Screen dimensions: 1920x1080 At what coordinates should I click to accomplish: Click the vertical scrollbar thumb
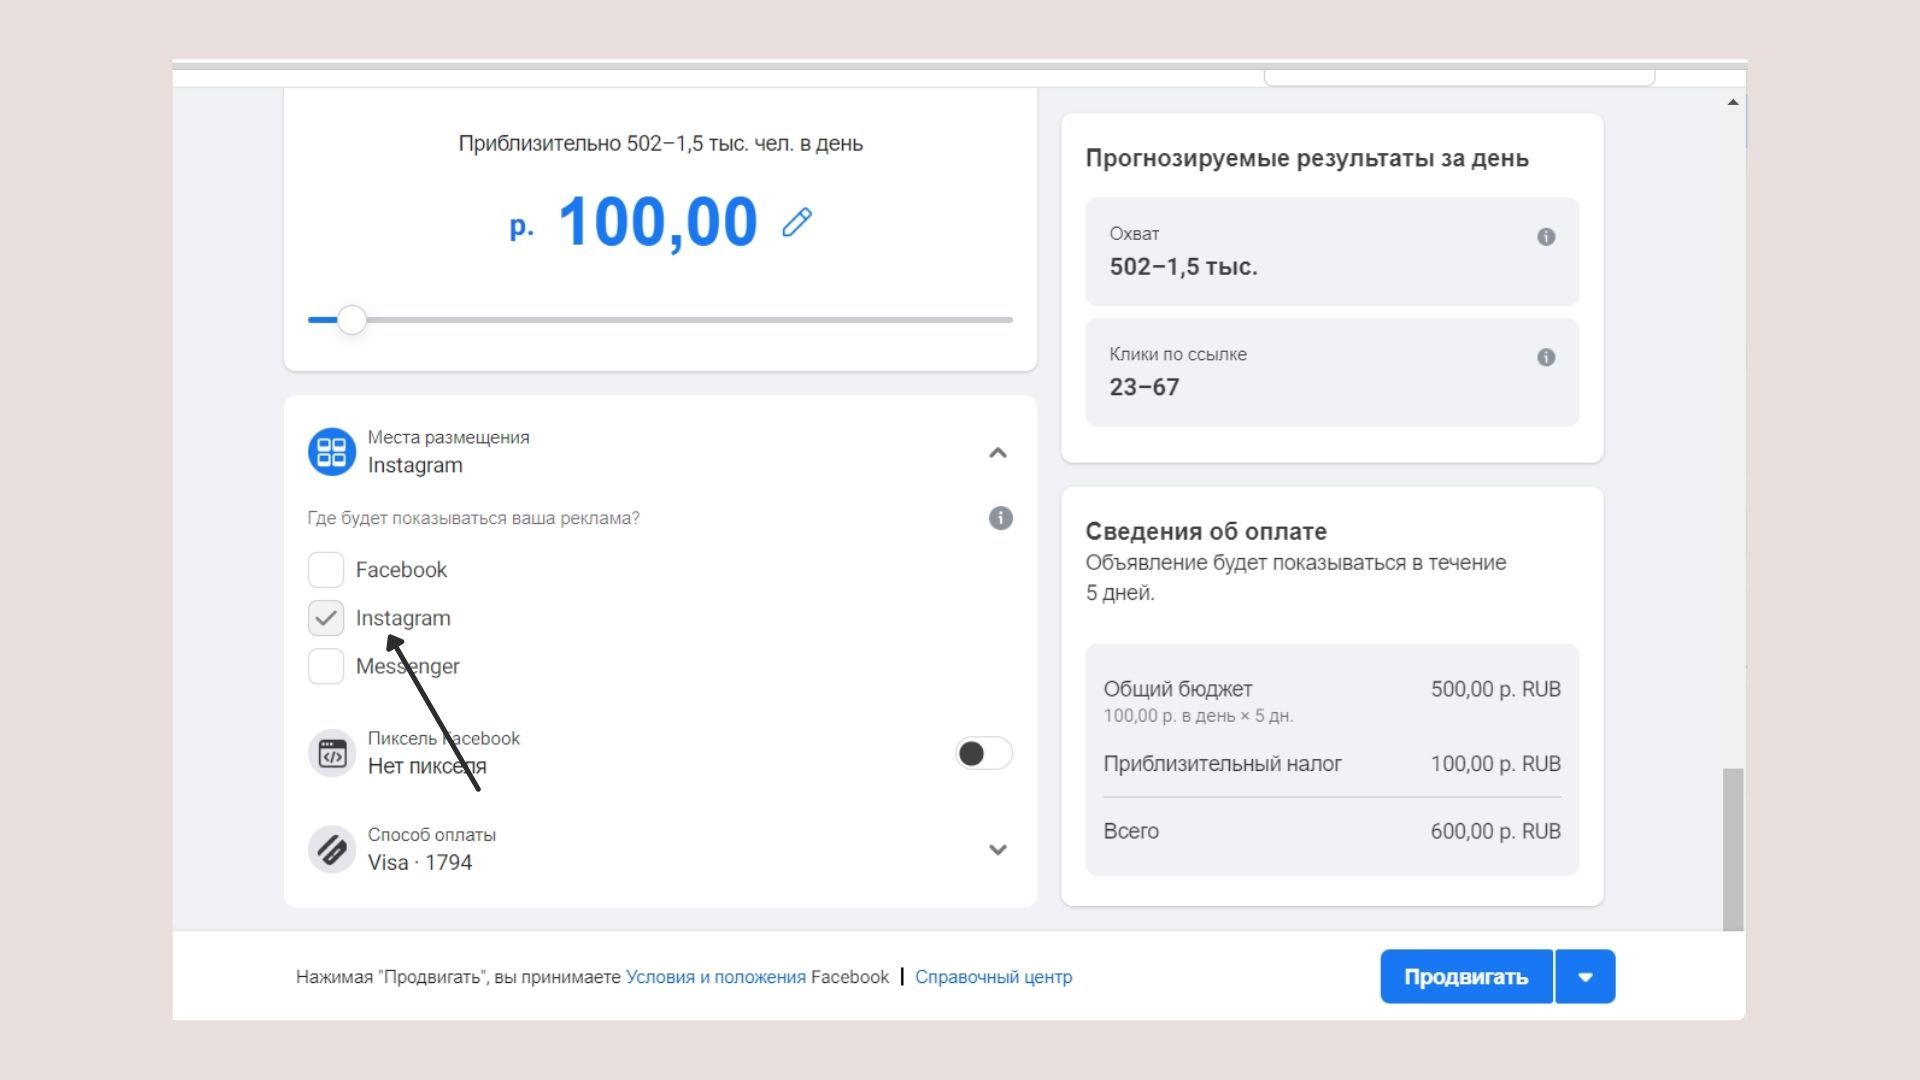1733,850
